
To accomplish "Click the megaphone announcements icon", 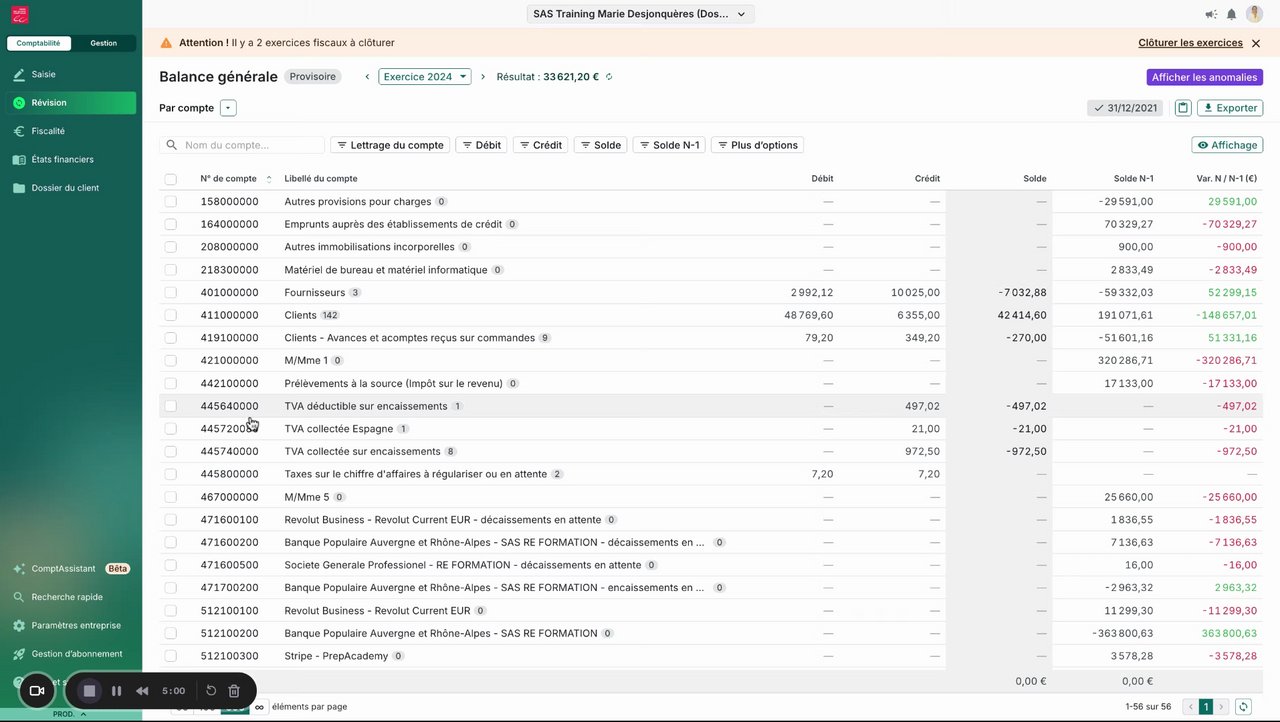I will click(1211, 14).
